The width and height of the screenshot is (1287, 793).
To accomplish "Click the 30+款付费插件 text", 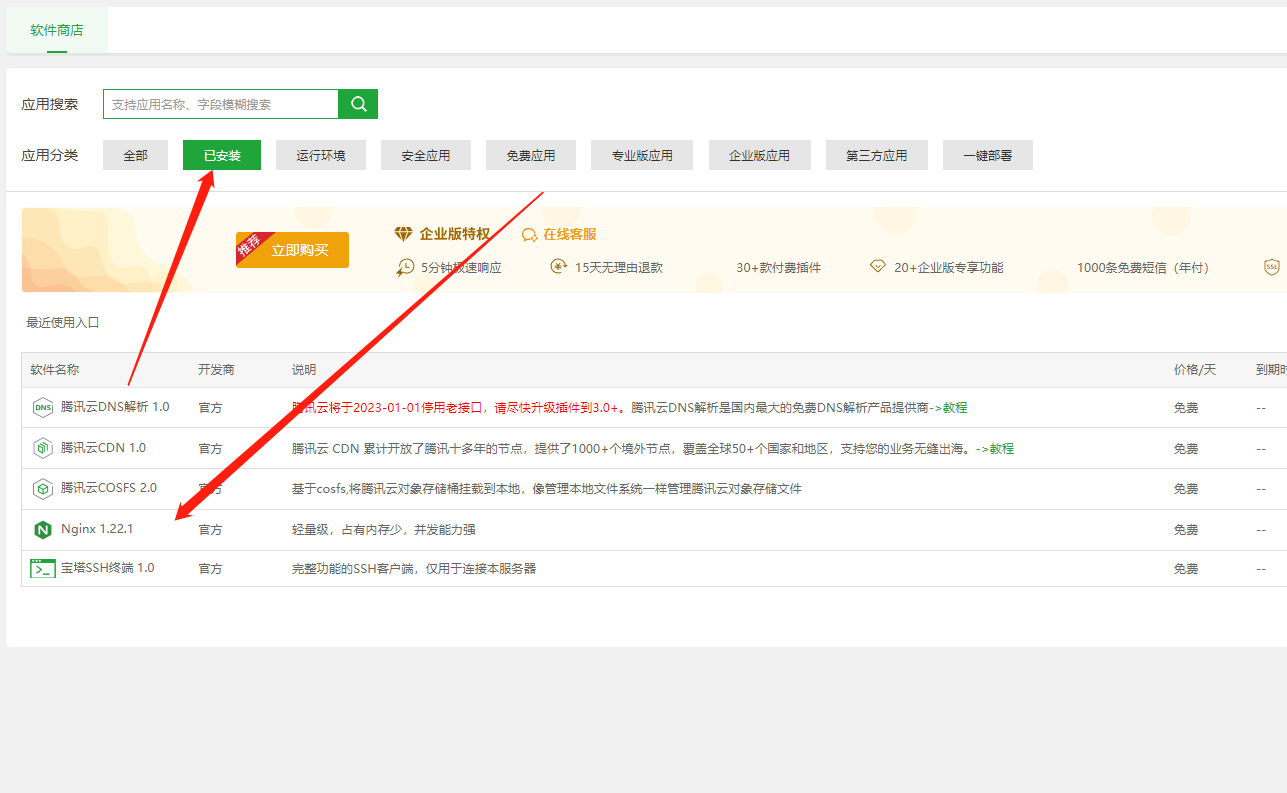I will tap(778, 268).
